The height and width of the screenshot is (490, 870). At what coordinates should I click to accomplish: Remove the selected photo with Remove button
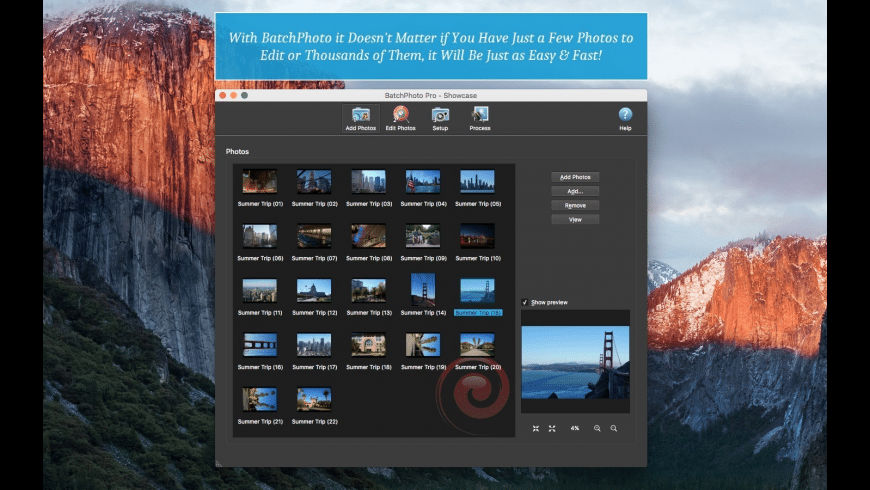pos(575,205)
